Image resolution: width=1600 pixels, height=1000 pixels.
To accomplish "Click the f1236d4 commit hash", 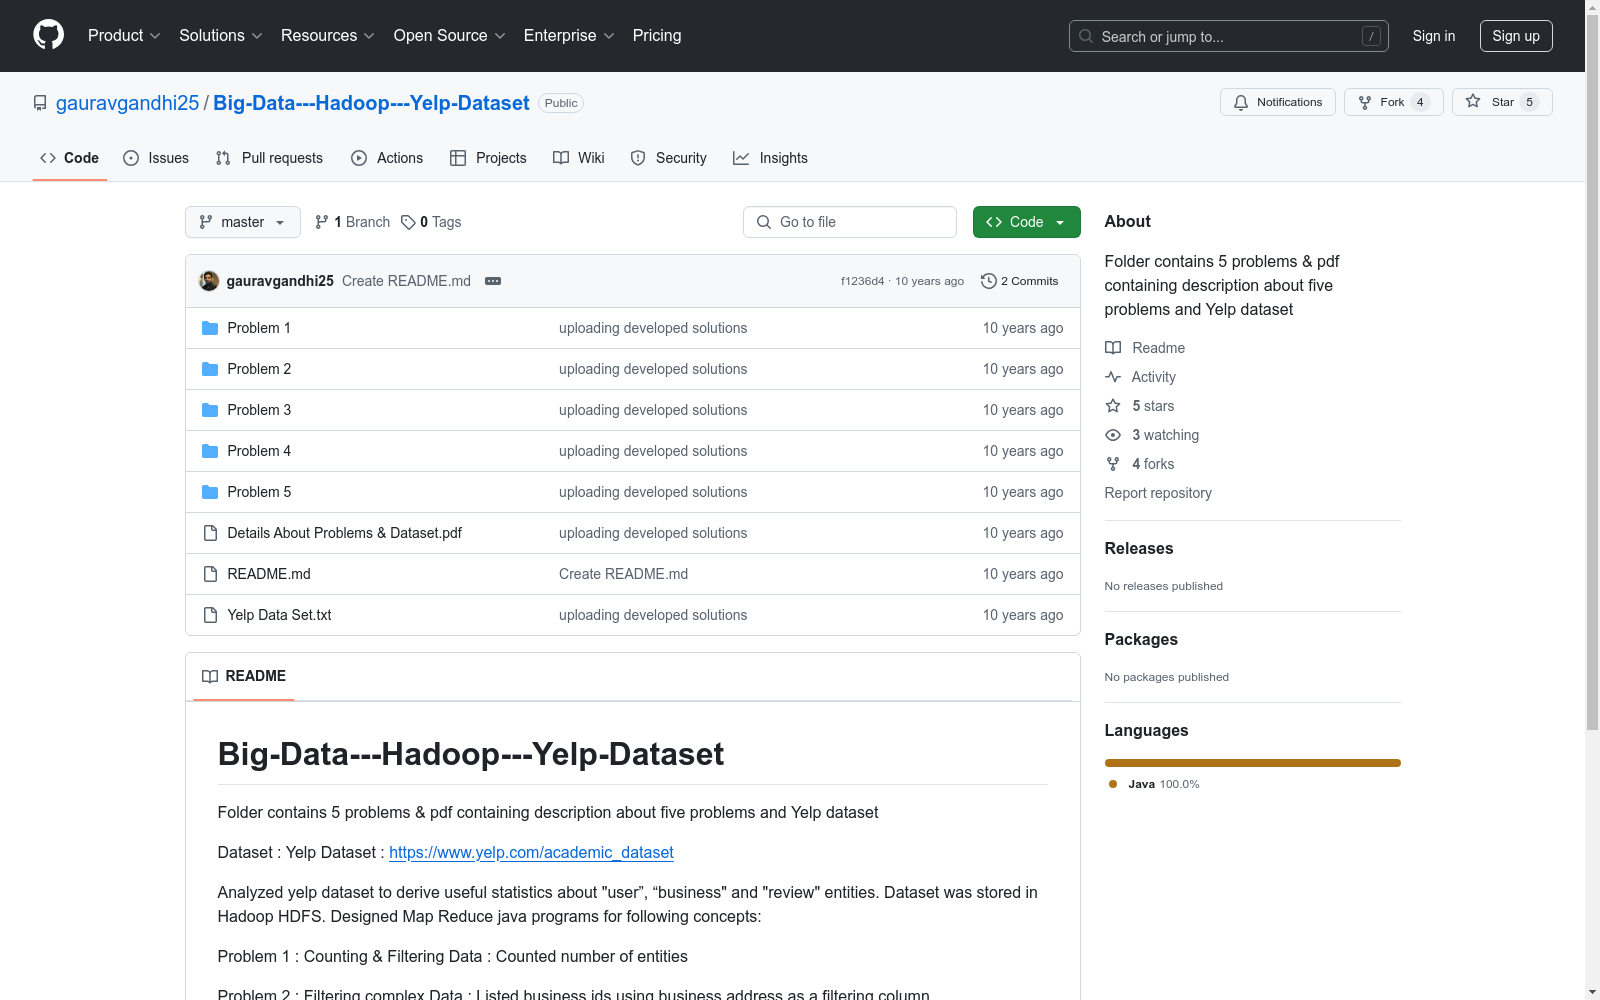I will coord(862,281).
